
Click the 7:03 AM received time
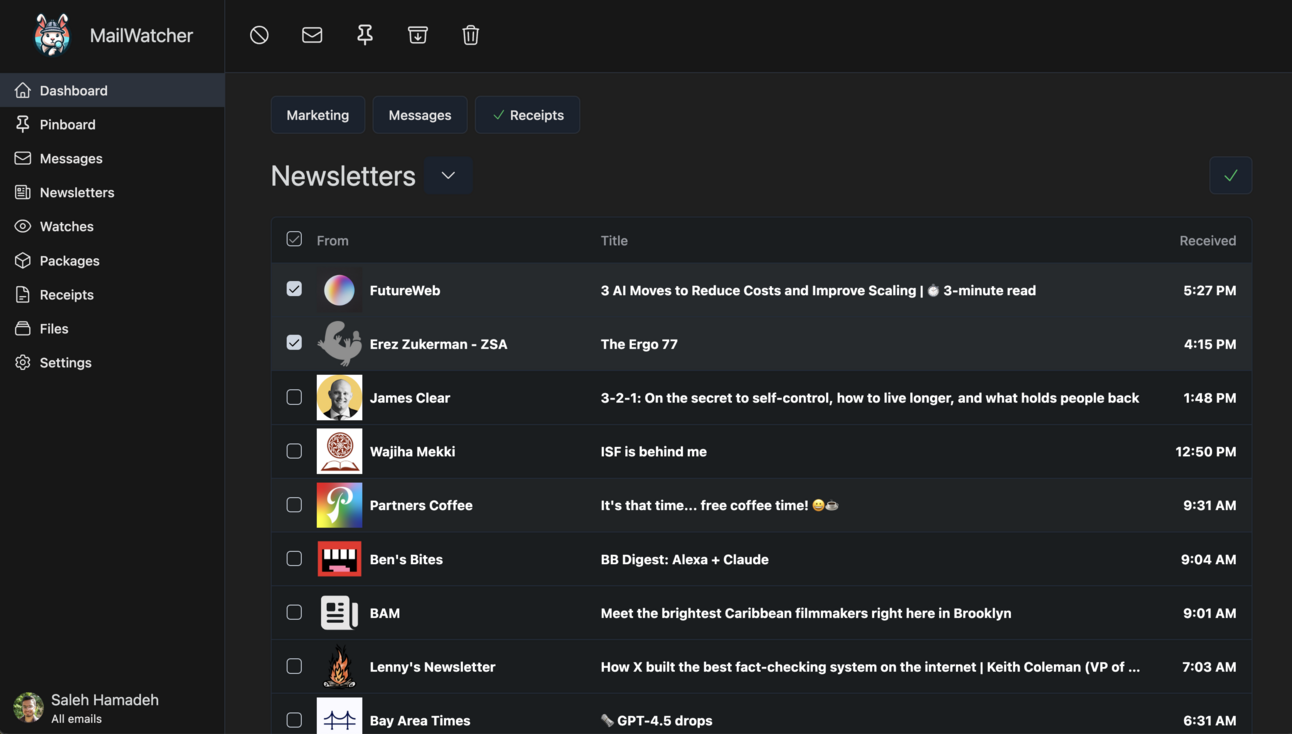tap(1209, 667)
